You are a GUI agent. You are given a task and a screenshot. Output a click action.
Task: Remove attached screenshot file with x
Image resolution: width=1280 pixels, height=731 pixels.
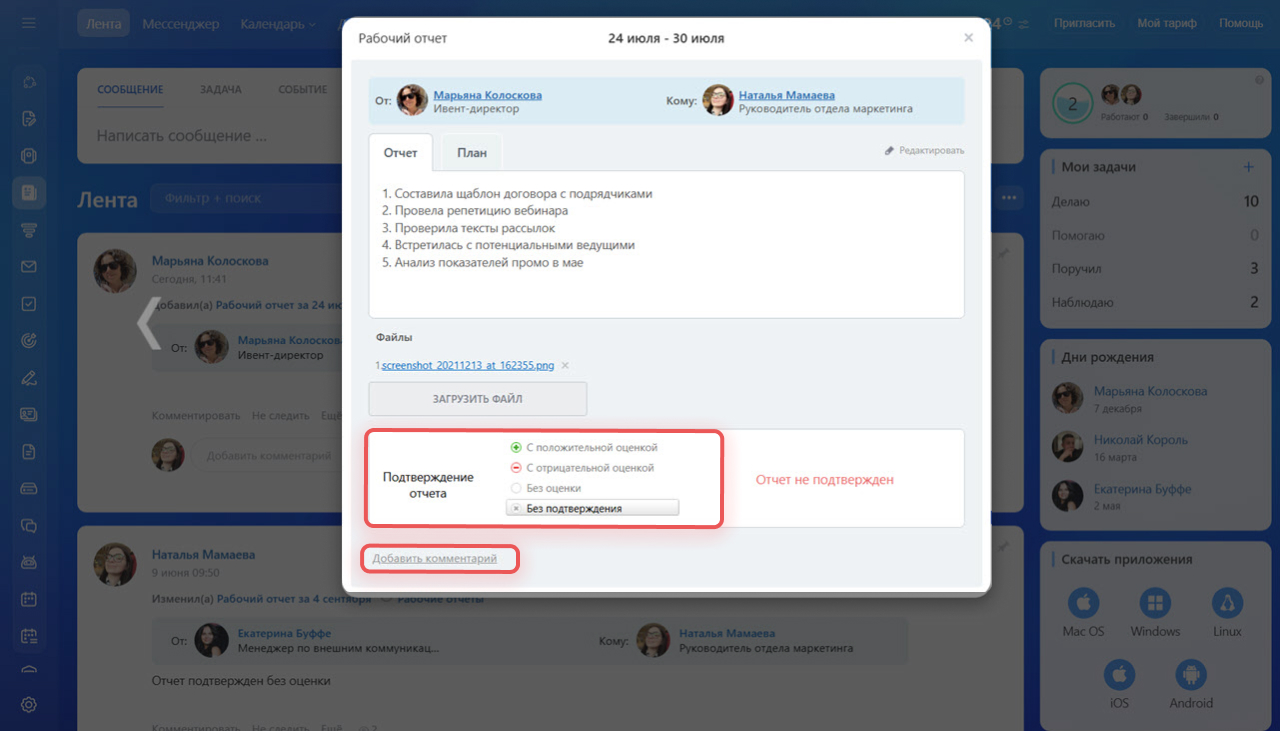tap(565, 366)
